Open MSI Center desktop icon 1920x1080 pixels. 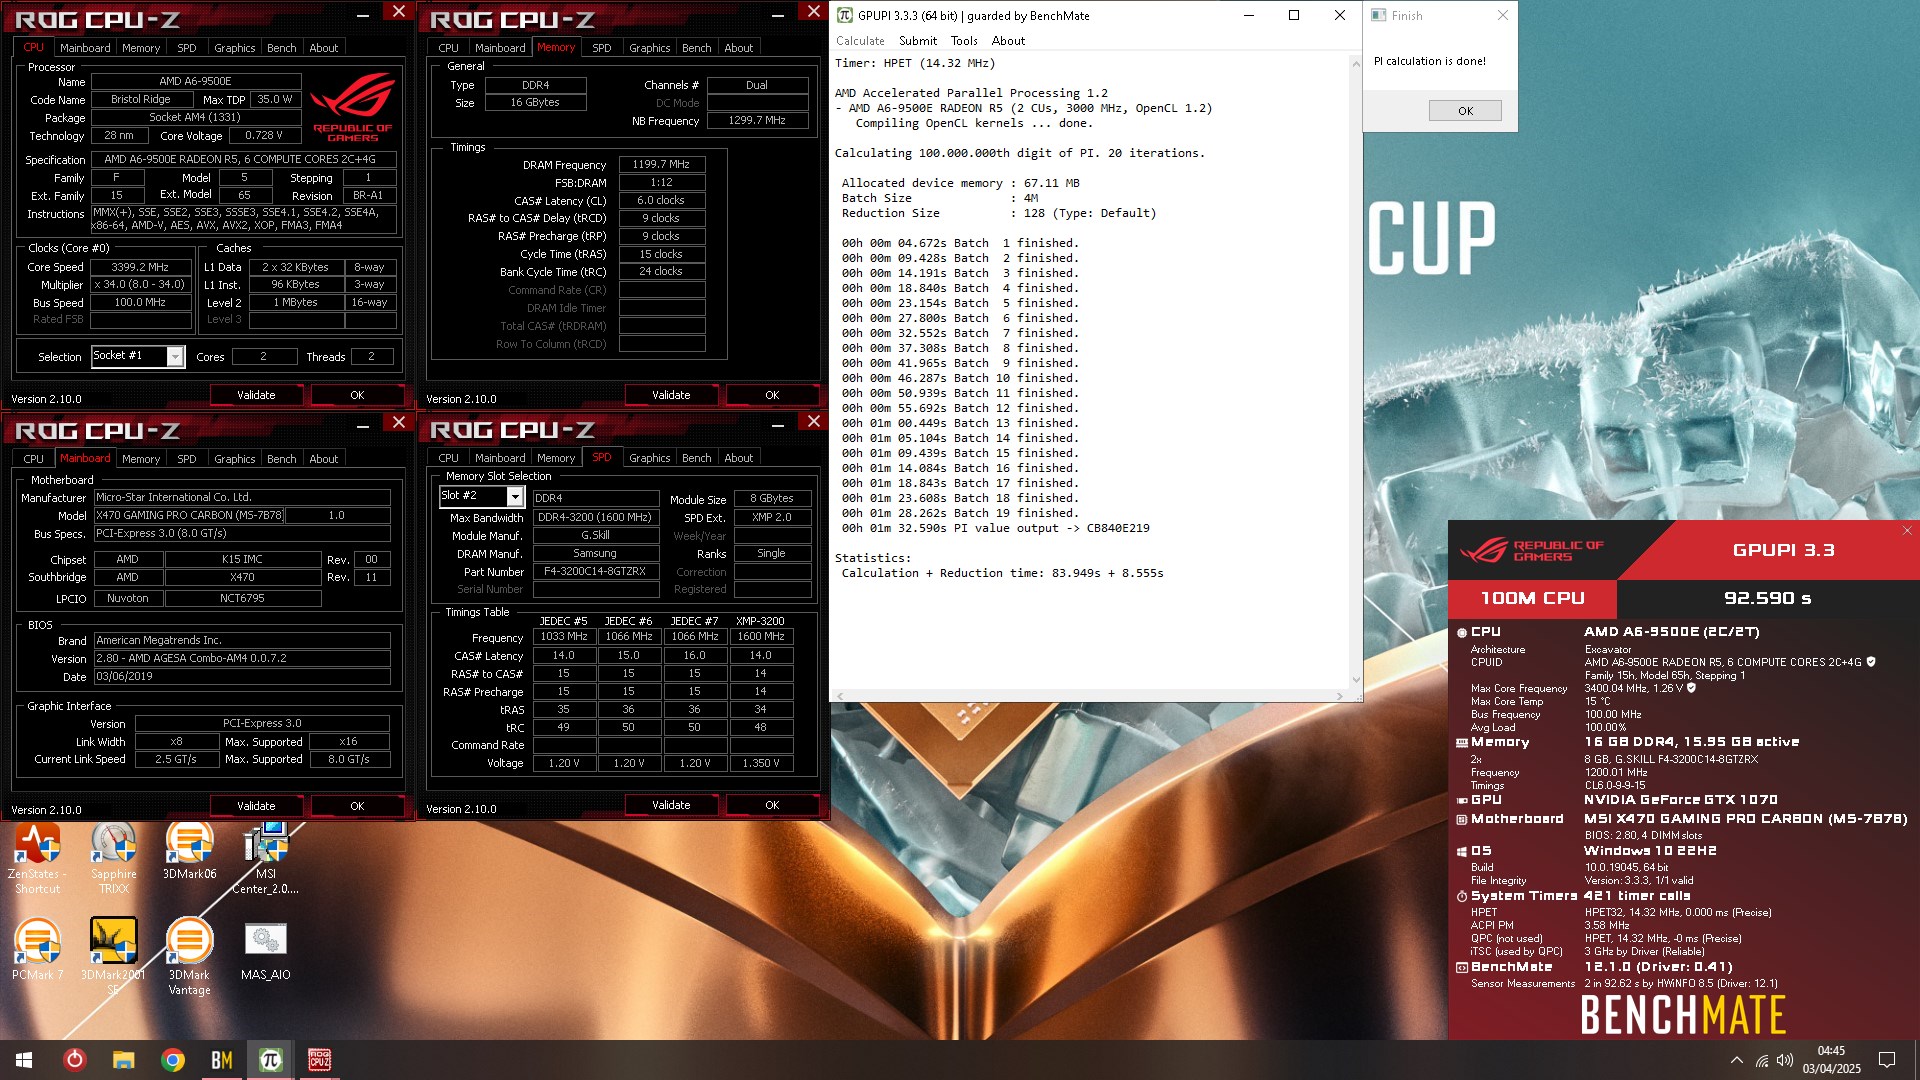pyautogui.click(x=265, y=857)
